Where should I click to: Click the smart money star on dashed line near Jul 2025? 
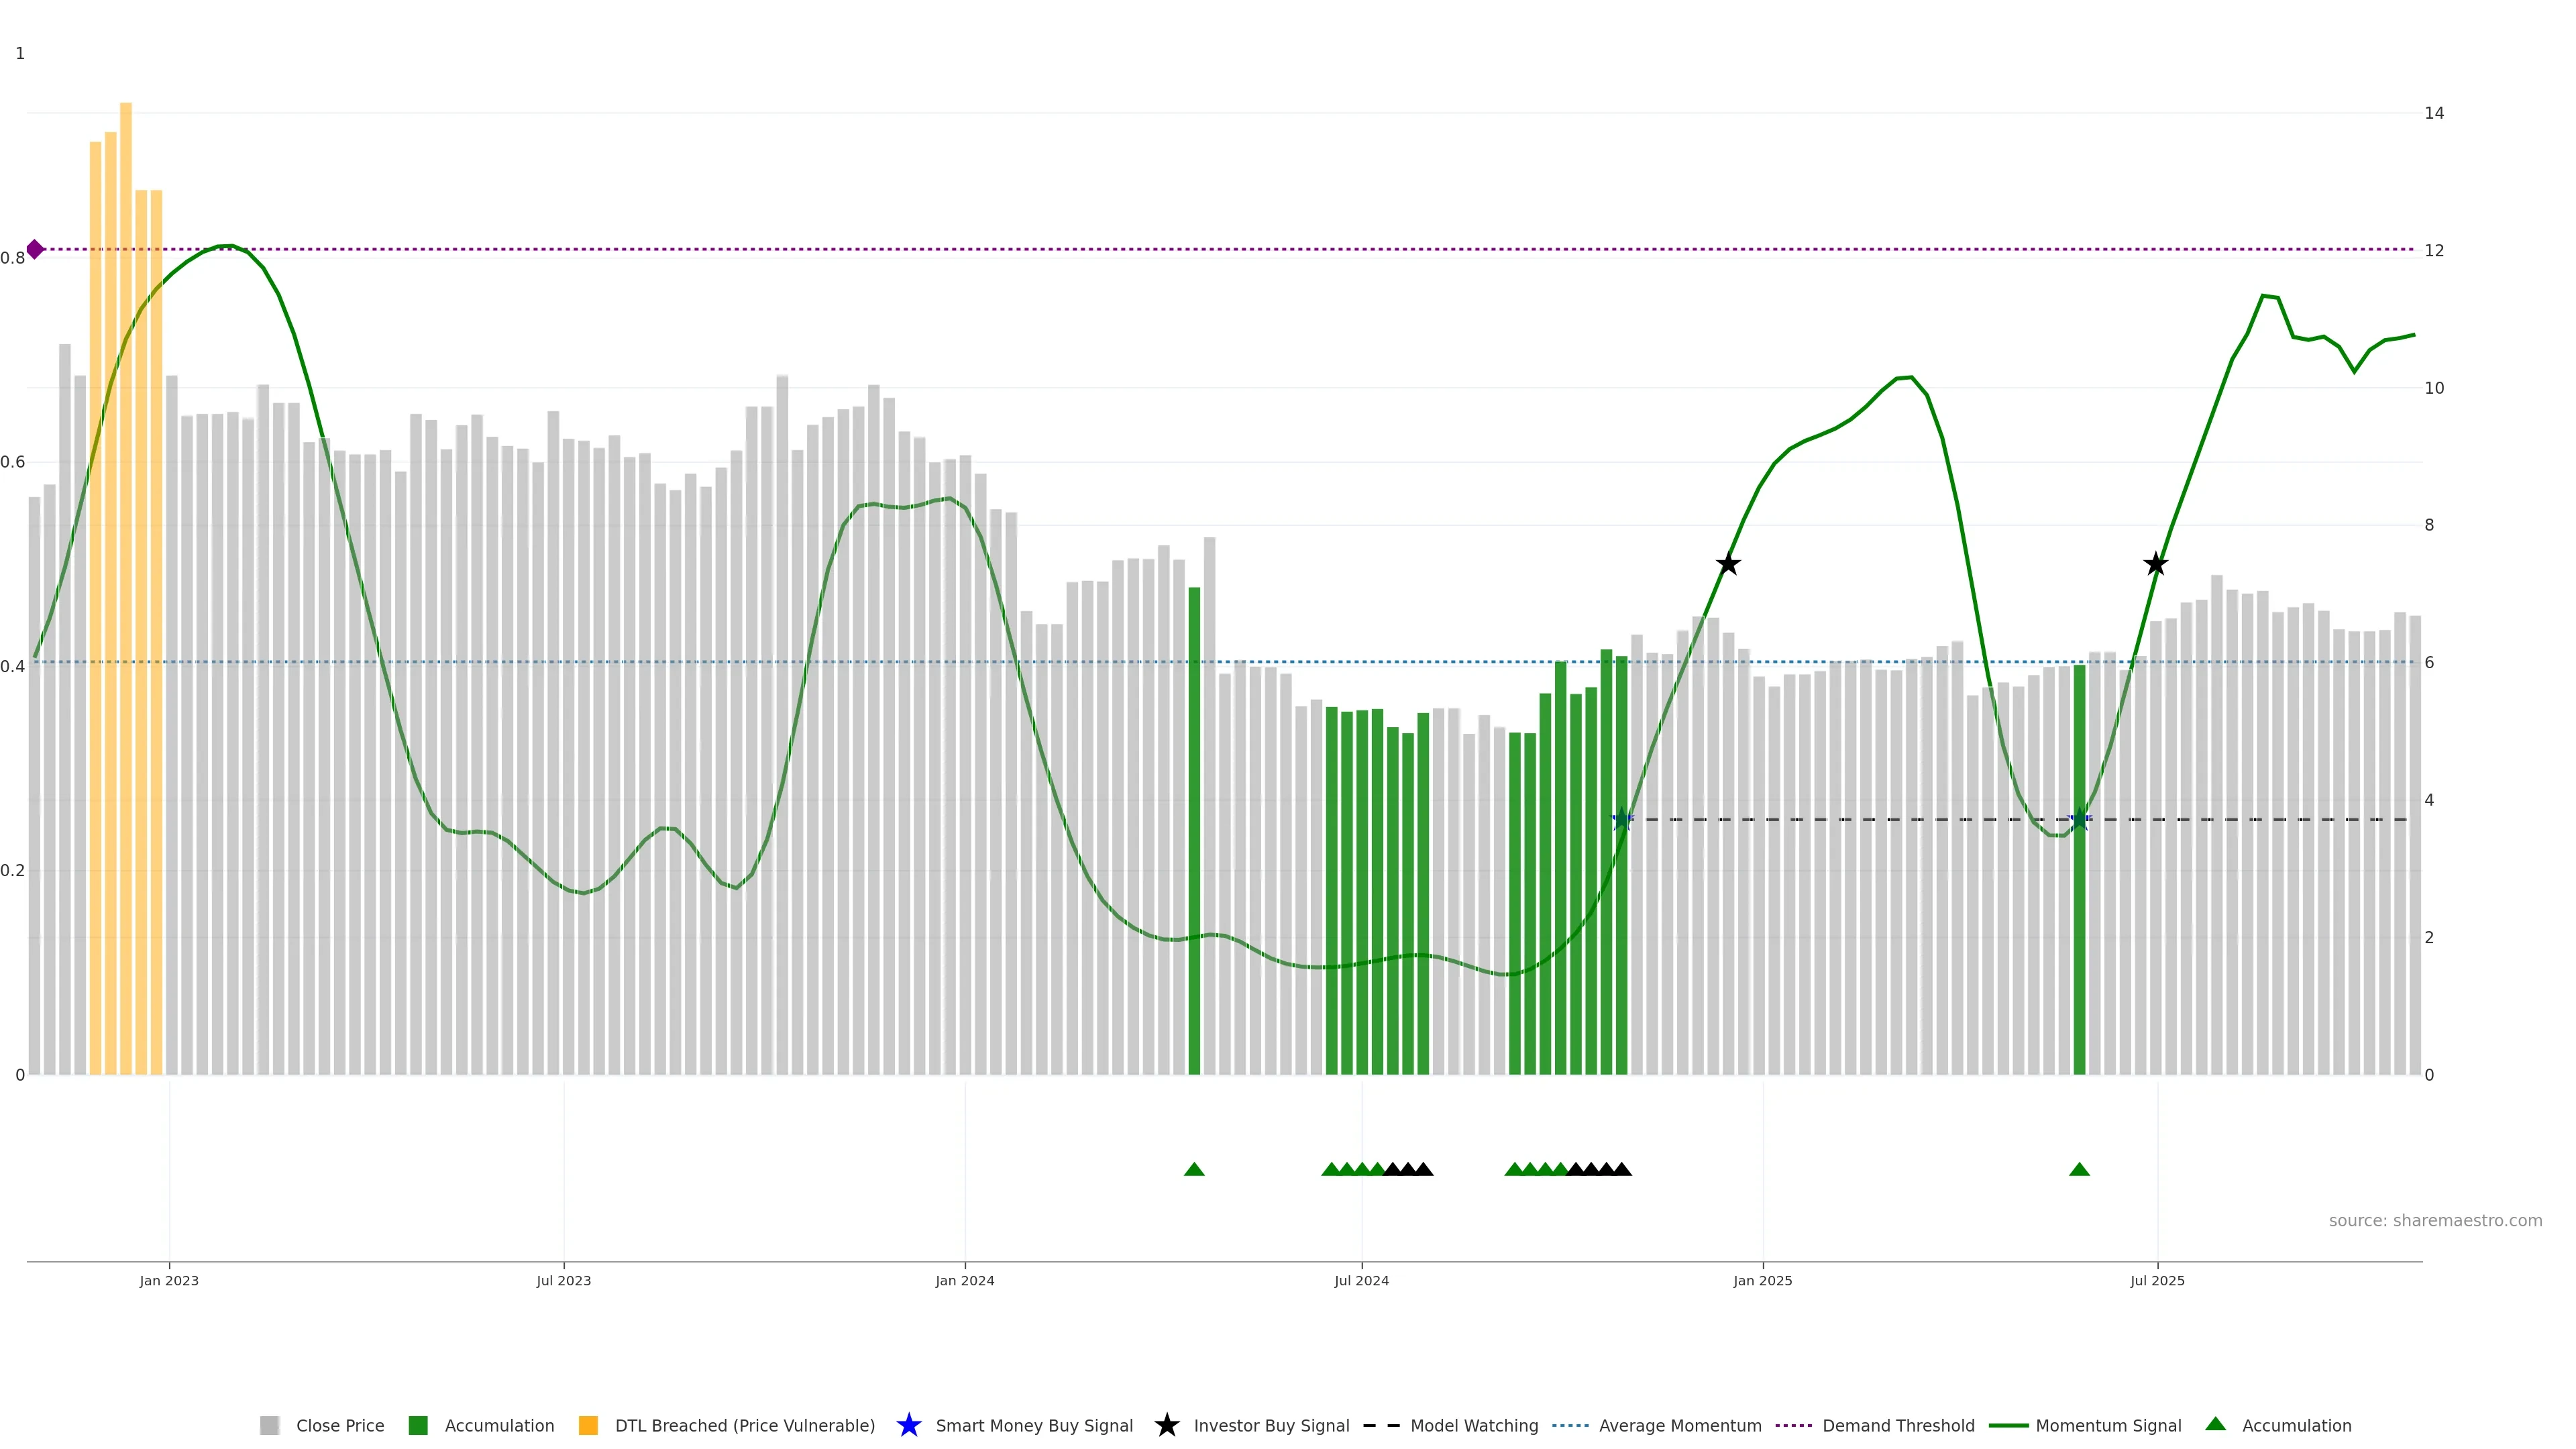[x=2079, y=819]
